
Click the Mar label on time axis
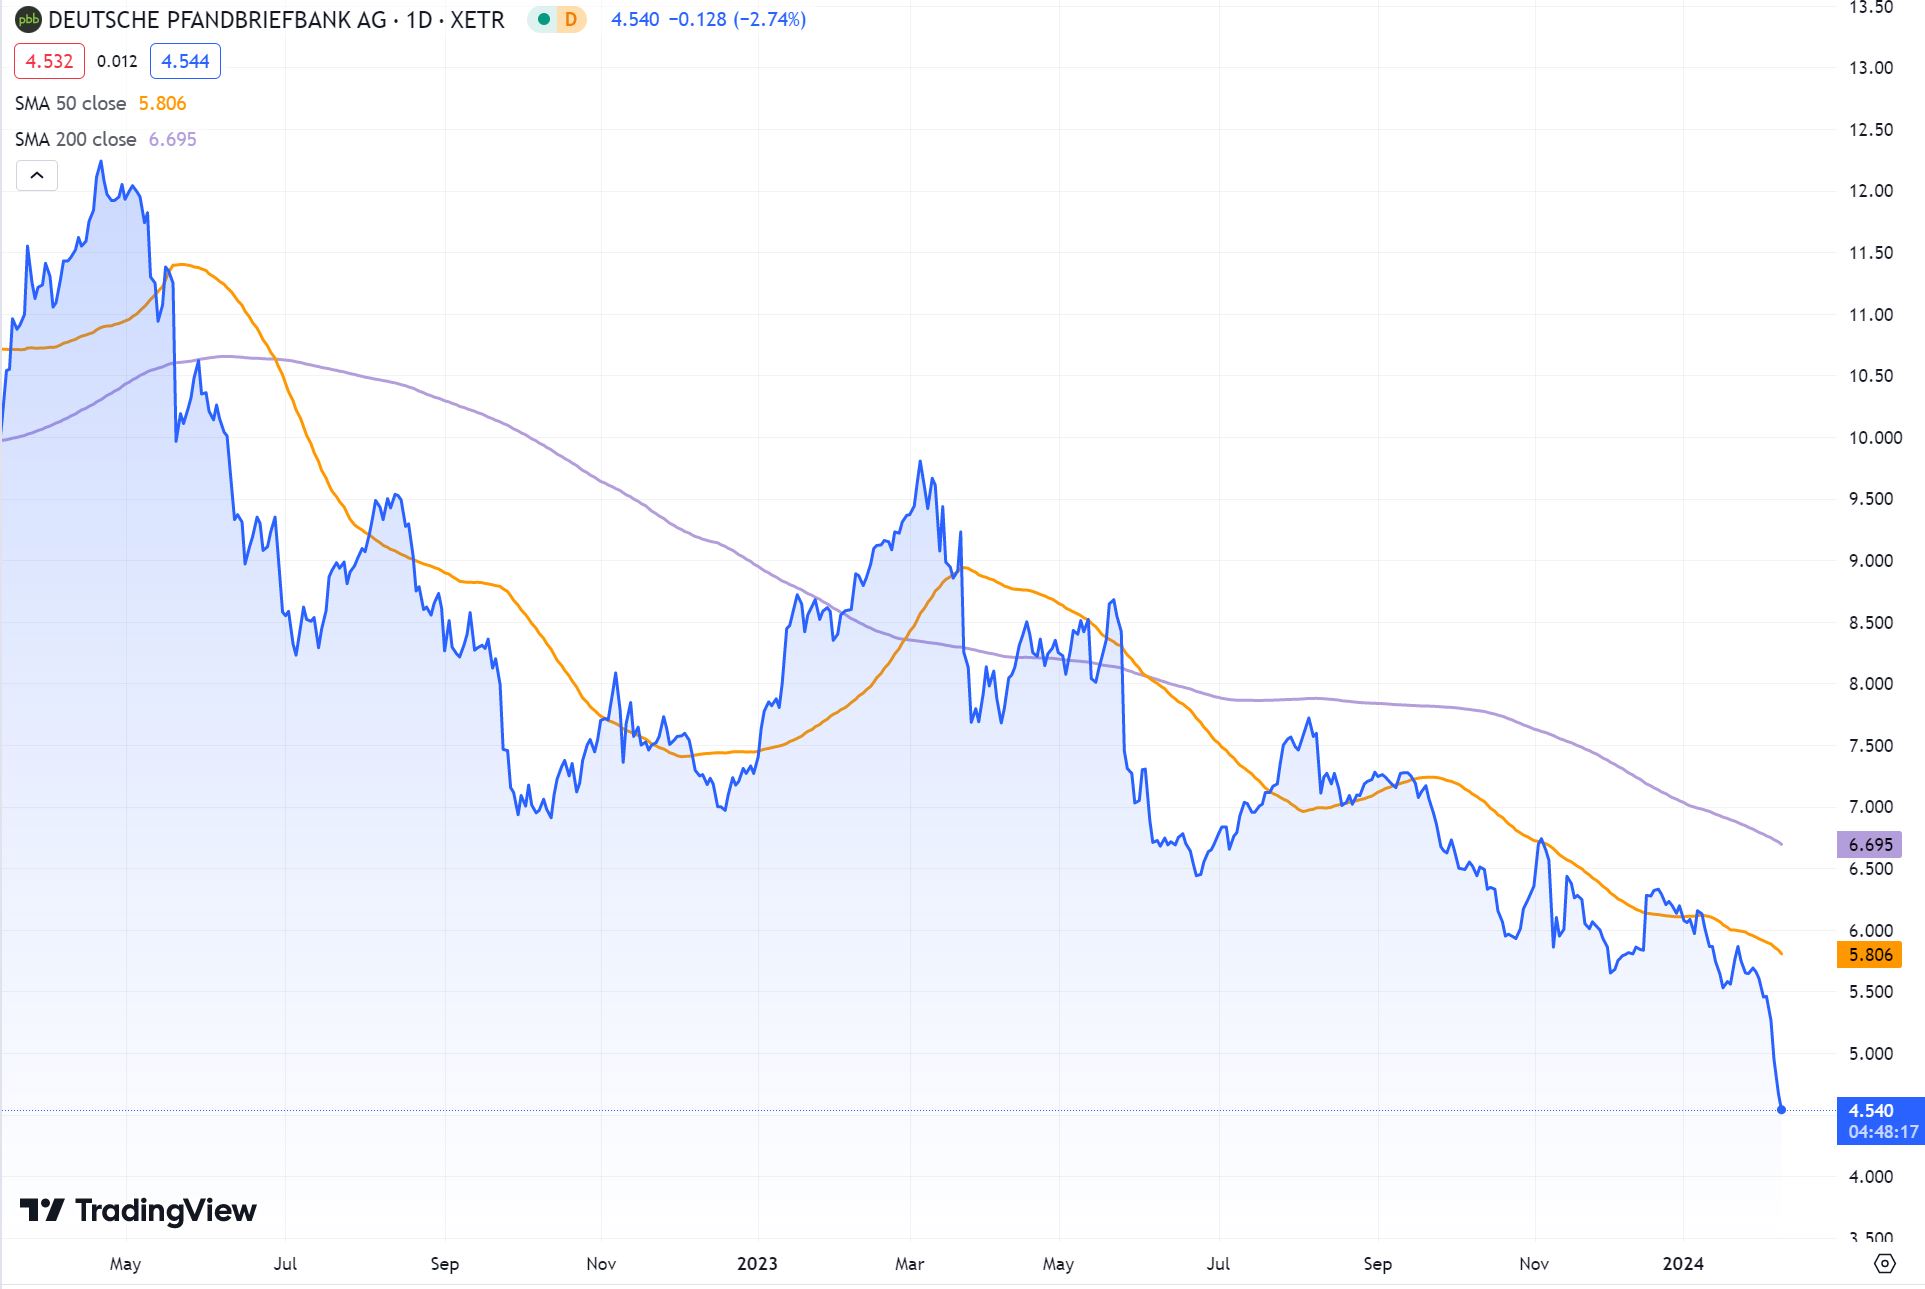[x=909, y=1264]
